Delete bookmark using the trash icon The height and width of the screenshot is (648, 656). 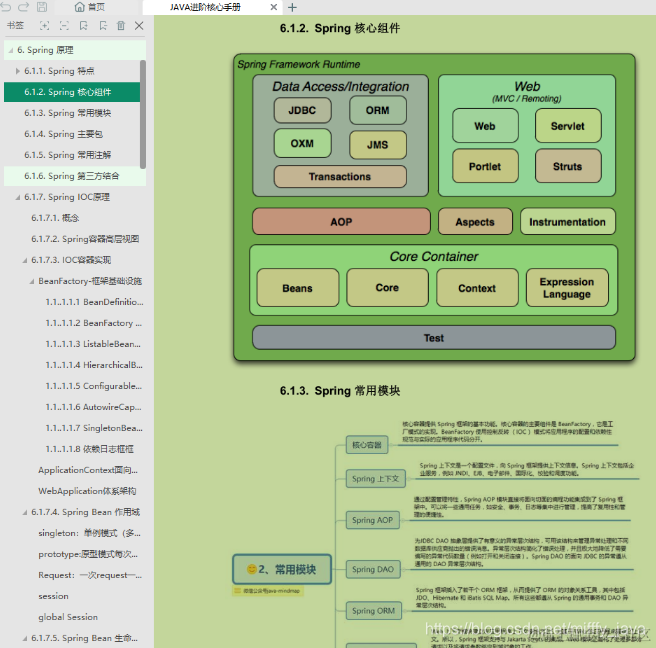[x=121, y=26]
